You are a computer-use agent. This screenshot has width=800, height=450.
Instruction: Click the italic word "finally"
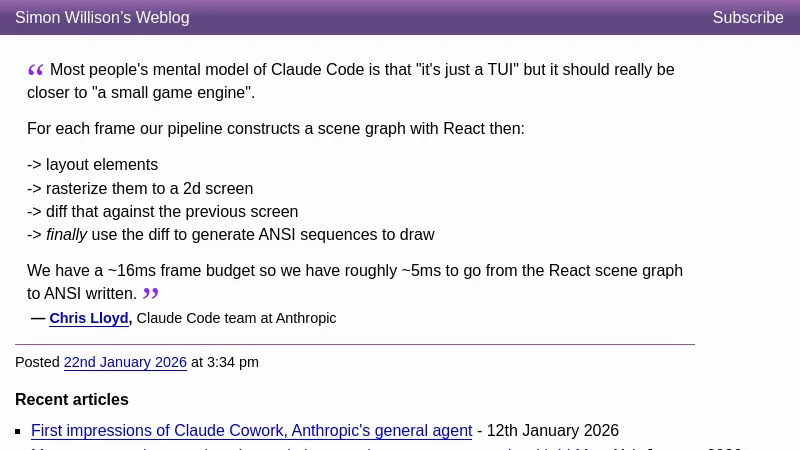[66, 235]
